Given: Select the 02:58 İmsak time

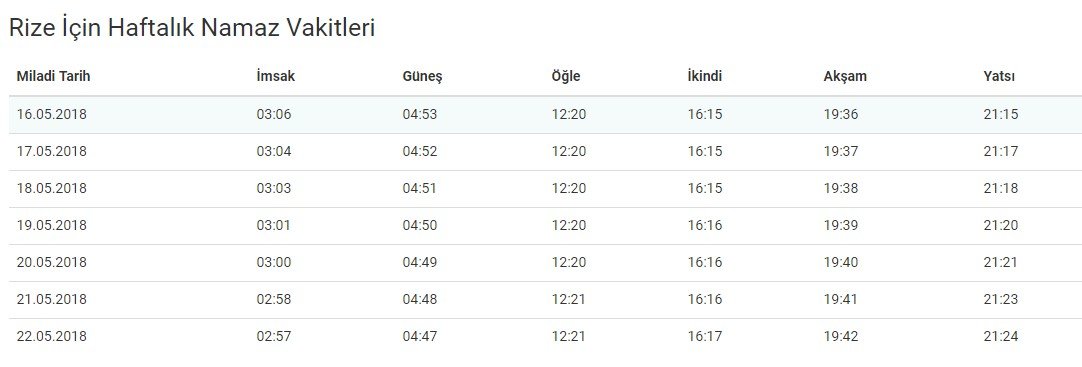Looking at the screenshot, I should click(274, 300).
